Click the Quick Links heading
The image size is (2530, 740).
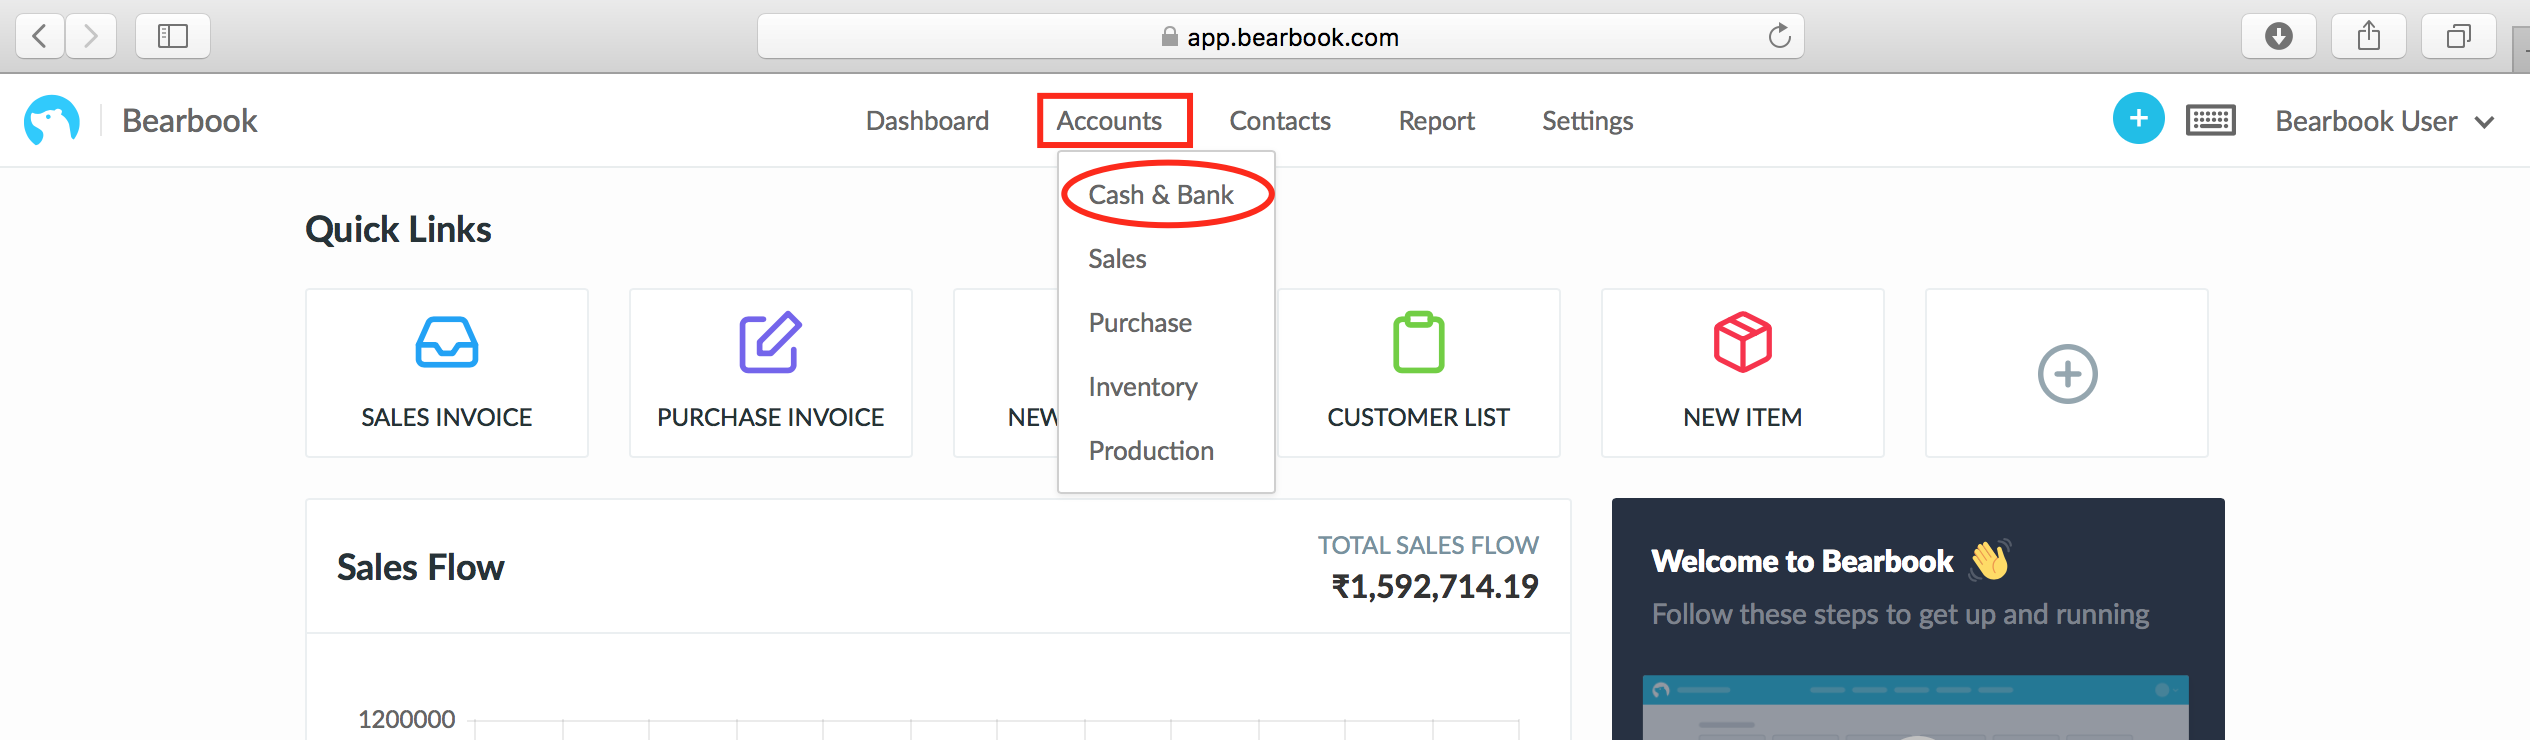pos(398,230)
